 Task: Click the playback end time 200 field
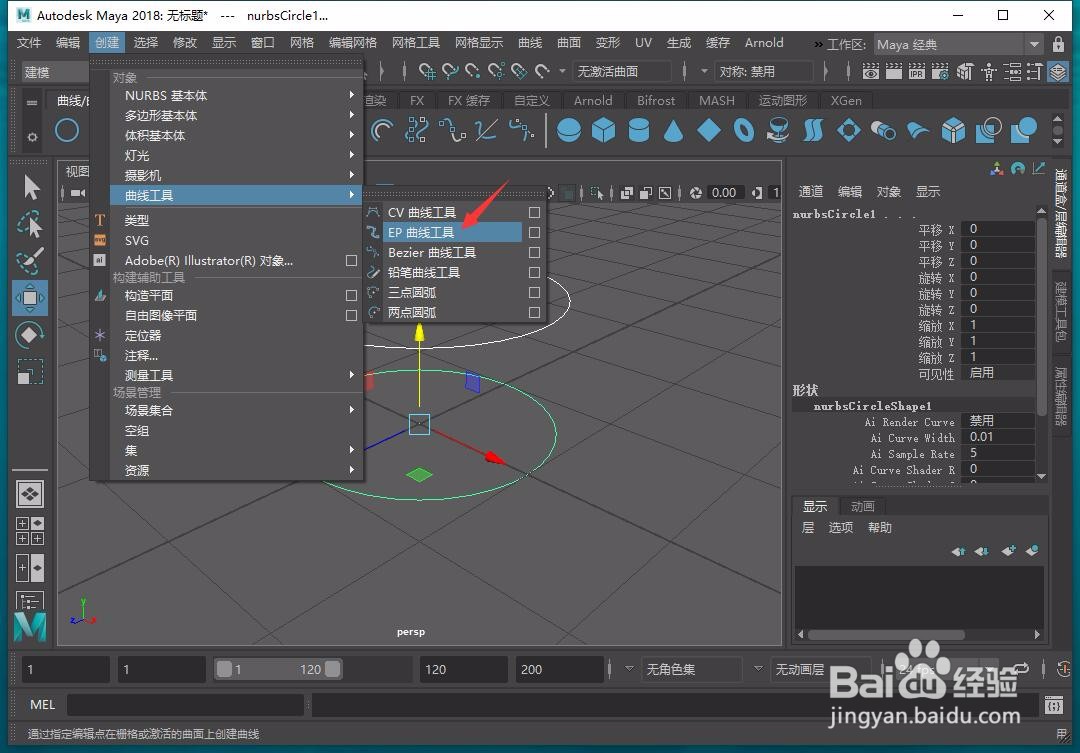[560, 669]
